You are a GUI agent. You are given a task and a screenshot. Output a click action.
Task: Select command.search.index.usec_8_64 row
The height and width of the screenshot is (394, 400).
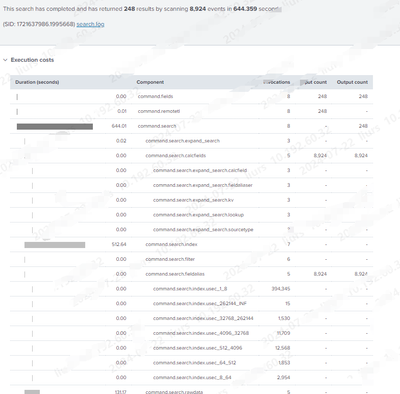pyautogui.click(x=192, y=377)
